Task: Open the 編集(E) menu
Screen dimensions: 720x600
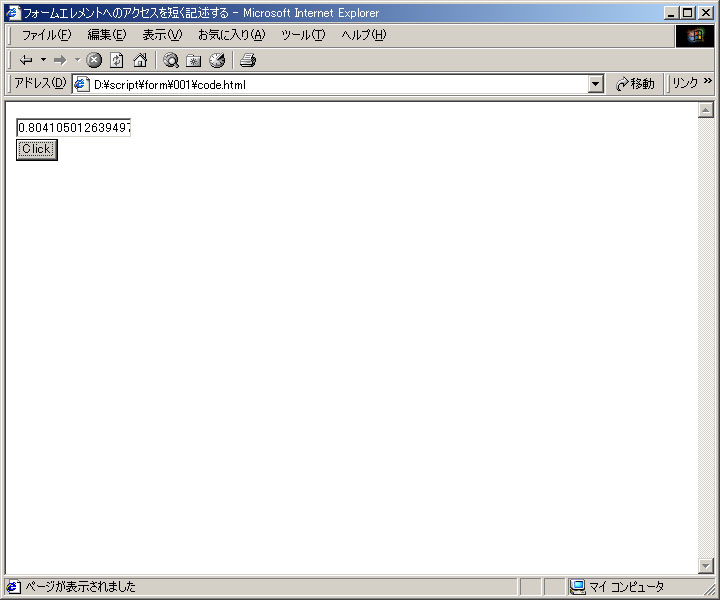Action: tap(107, 35)
